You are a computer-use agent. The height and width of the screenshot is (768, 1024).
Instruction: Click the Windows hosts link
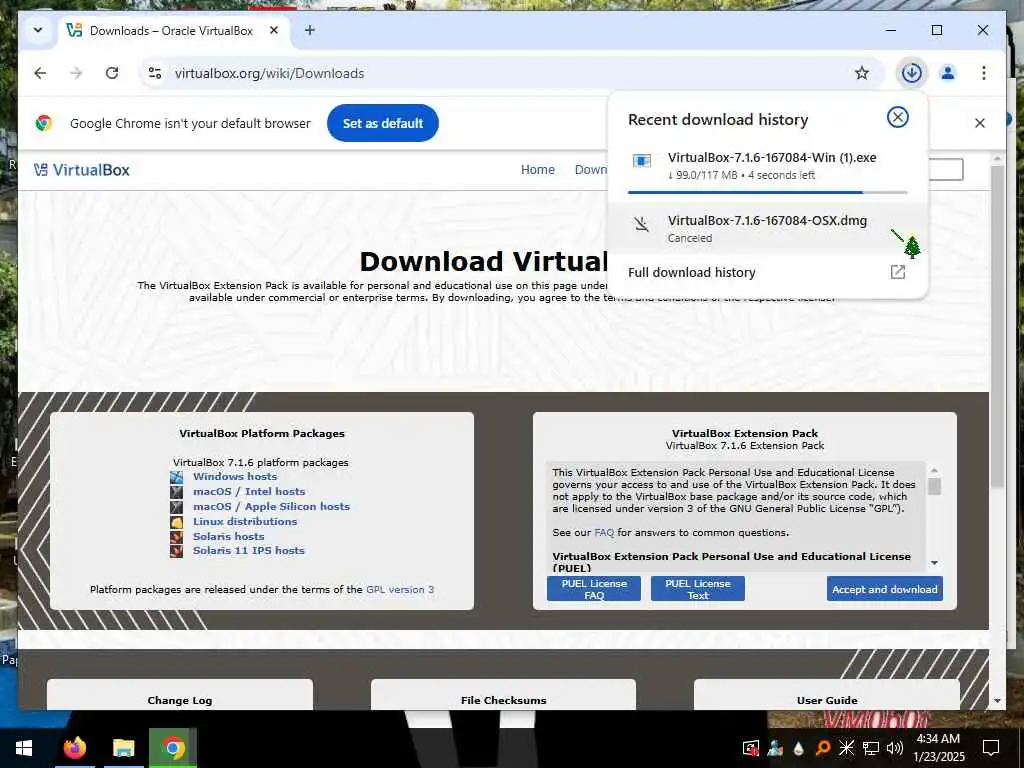[x=235, y=477]
